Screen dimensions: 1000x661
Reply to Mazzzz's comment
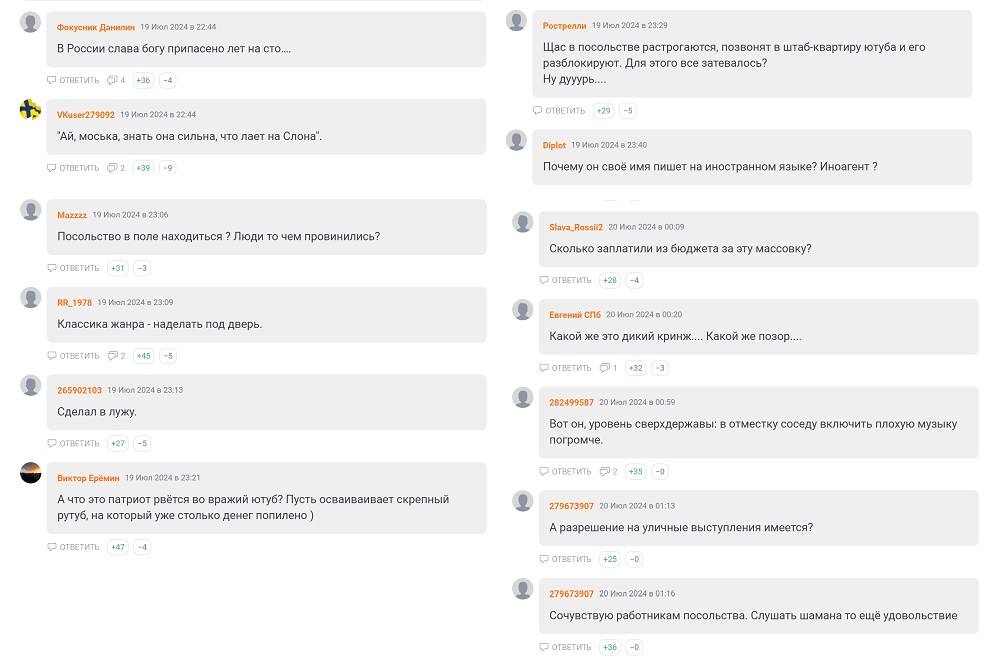pyautogui.click(x=73, y=269)
